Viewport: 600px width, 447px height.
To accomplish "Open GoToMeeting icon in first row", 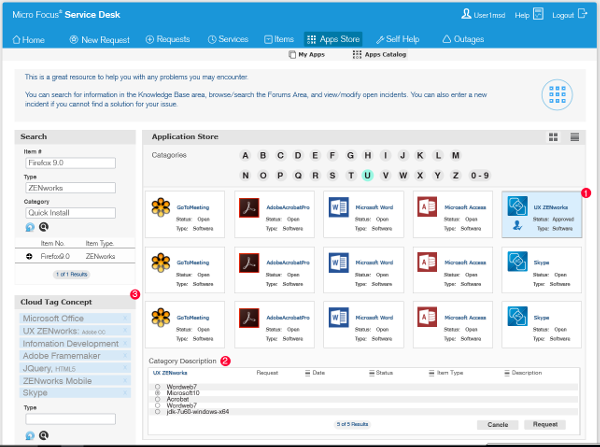I will (161, 207).
